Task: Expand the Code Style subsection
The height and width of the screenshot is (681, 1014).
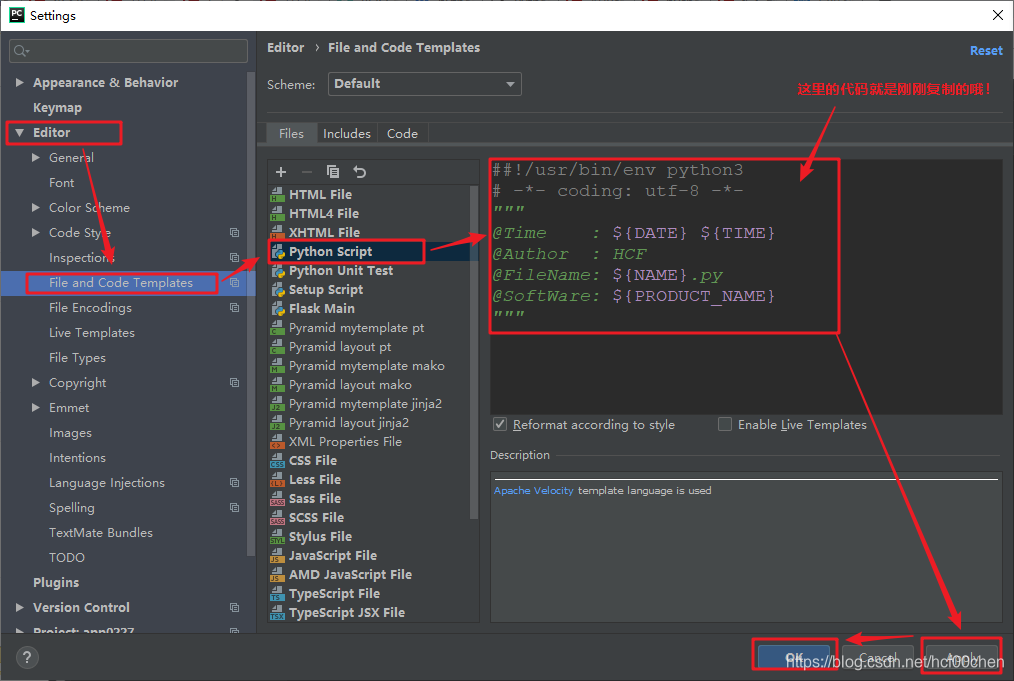Action: (36, 232)
